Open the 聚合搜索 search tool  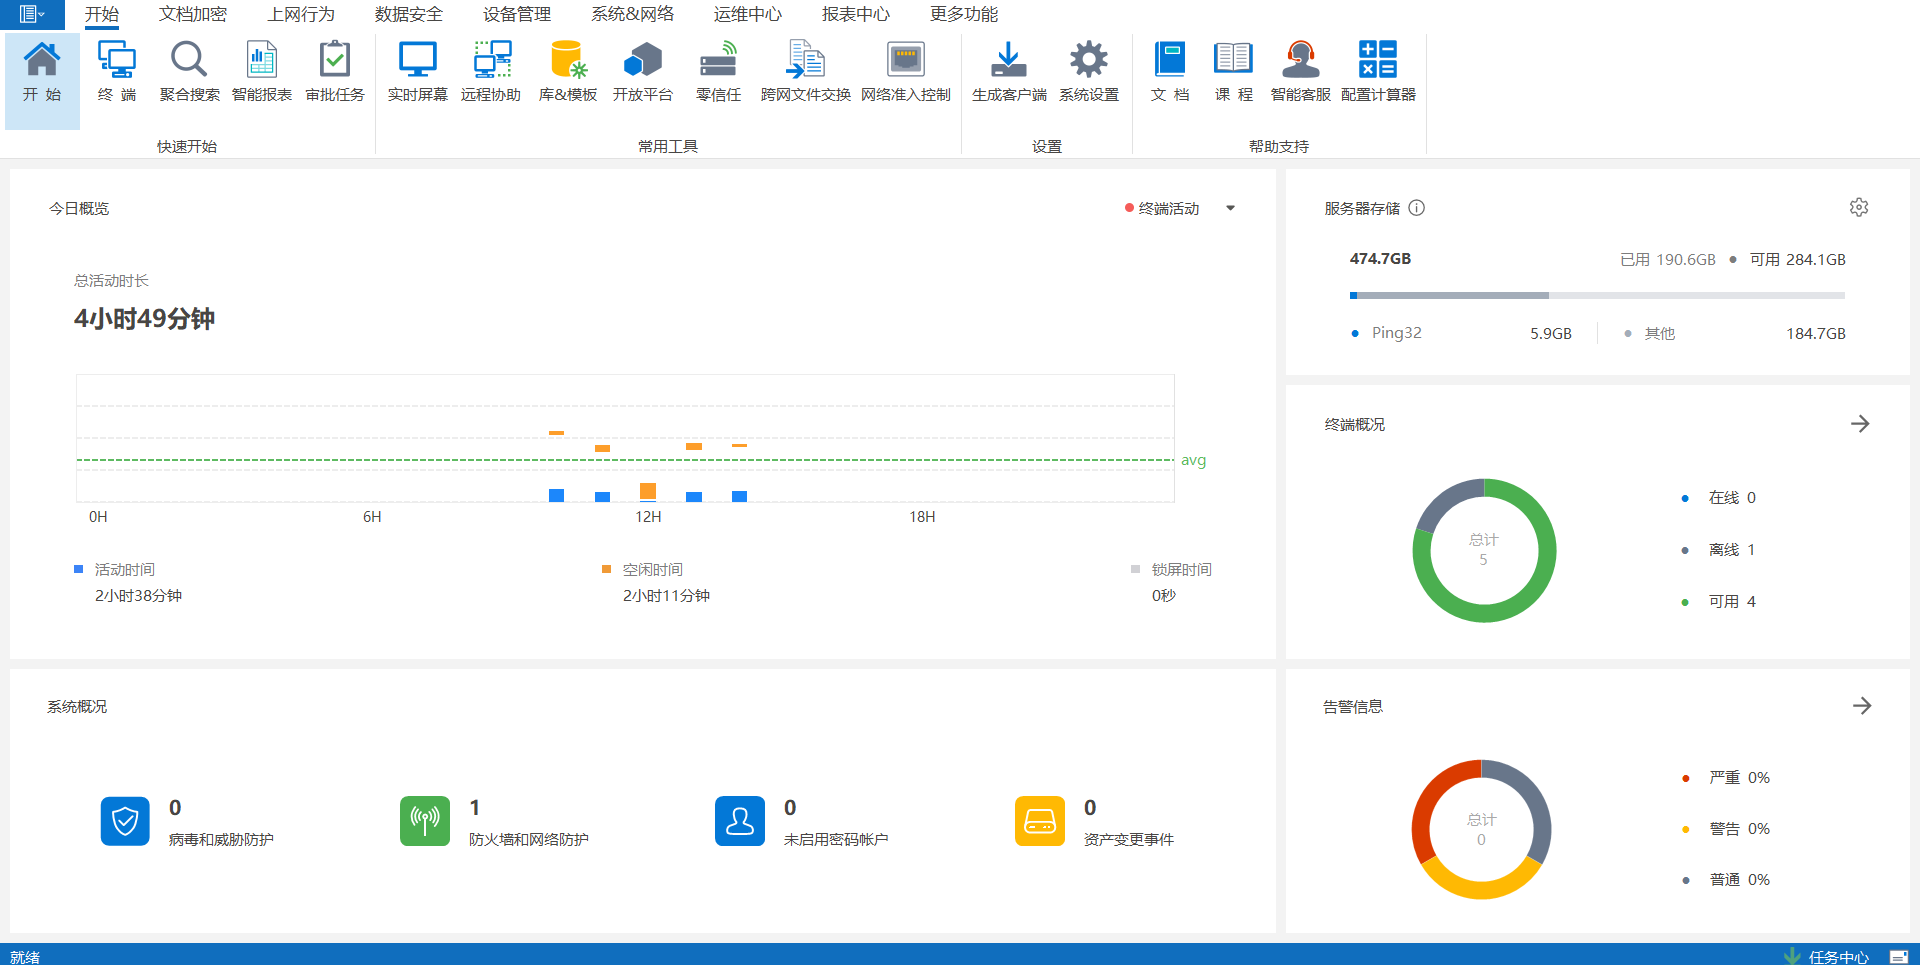189,71
